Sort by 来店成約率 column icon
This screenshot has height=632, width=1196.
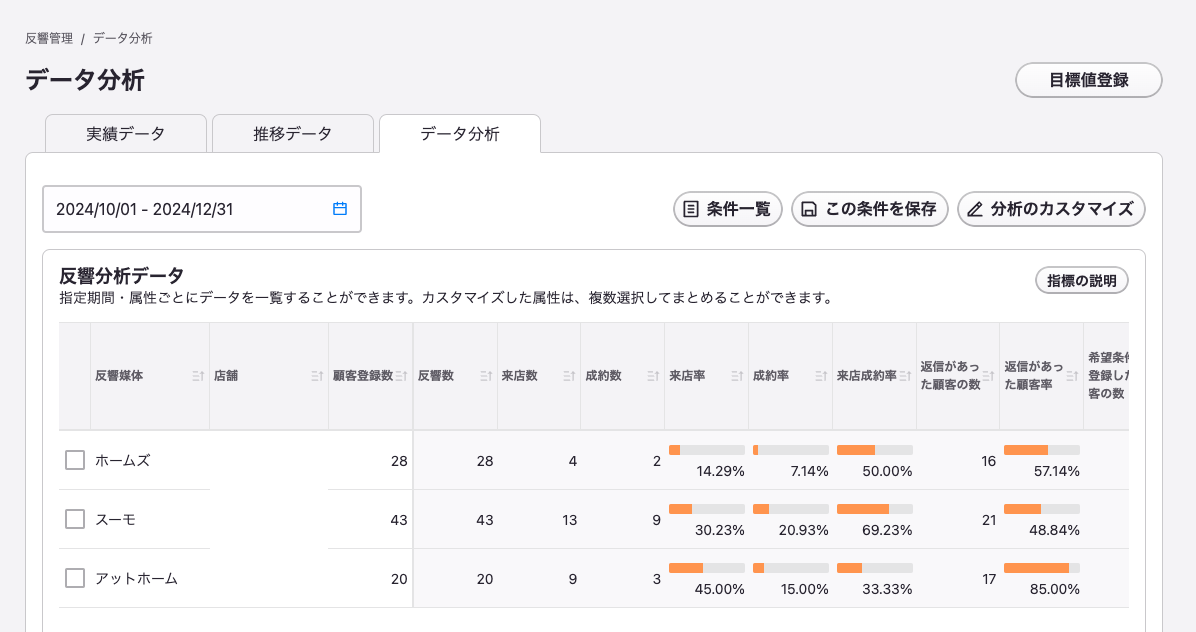click(905, 376)
